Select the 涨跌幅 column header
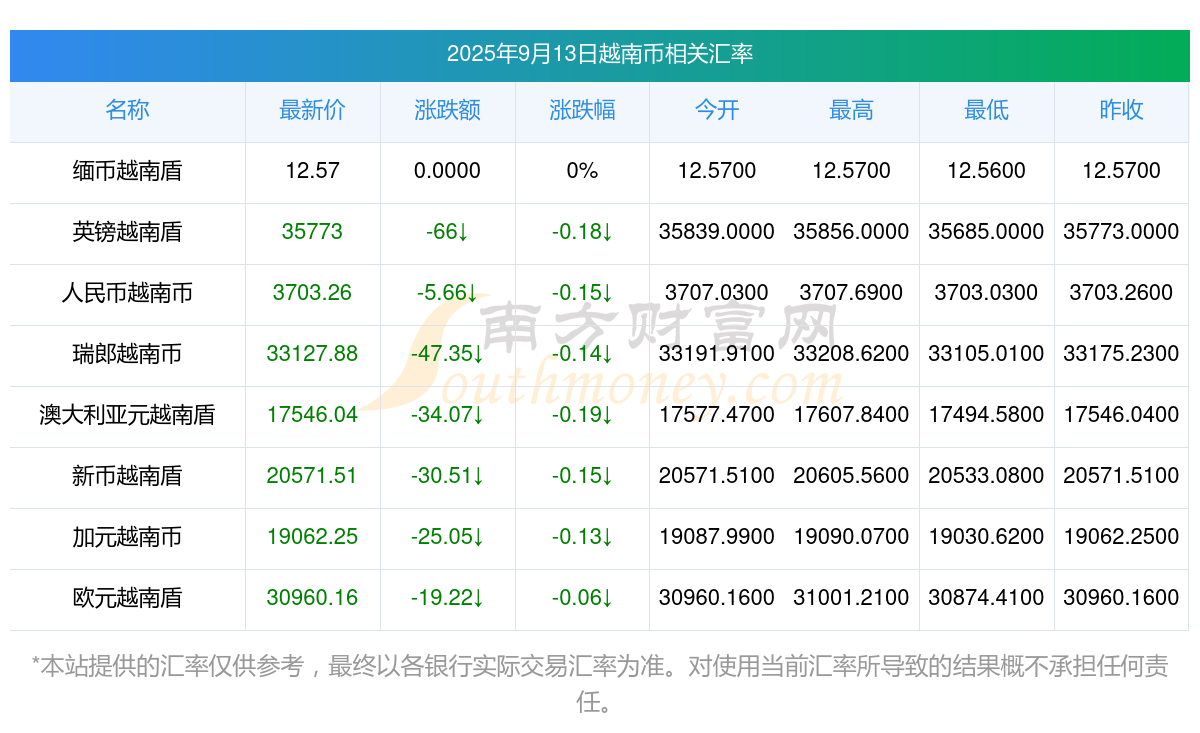The width and height of the screenshot is (1200, 733). tap(582, 111)
